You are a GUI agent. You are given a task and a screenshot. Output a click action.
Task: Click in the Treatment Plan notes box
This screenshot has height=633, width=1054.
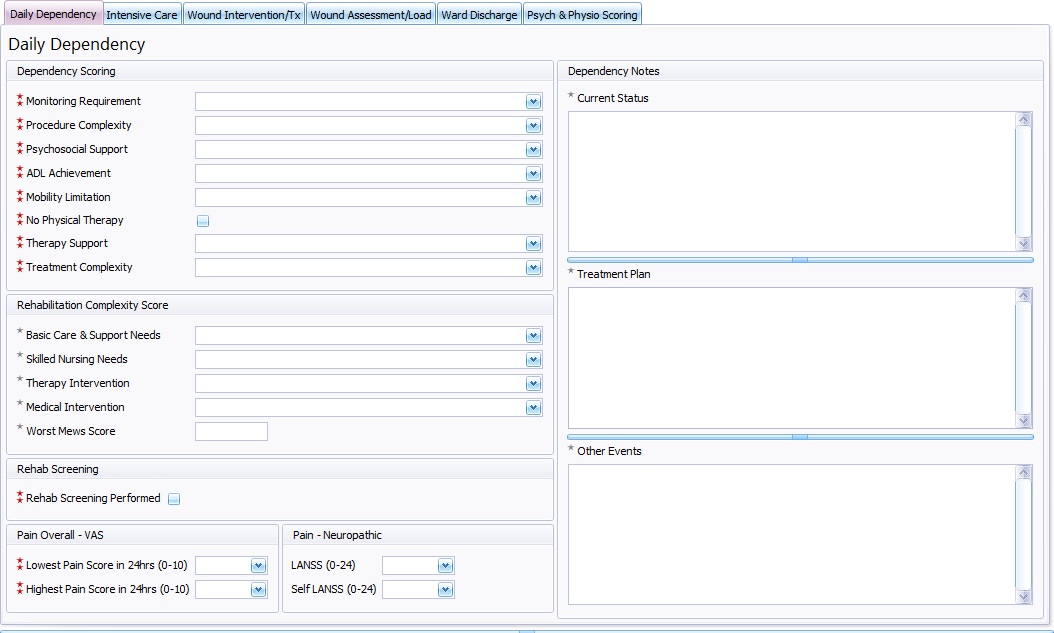[791, 358]
